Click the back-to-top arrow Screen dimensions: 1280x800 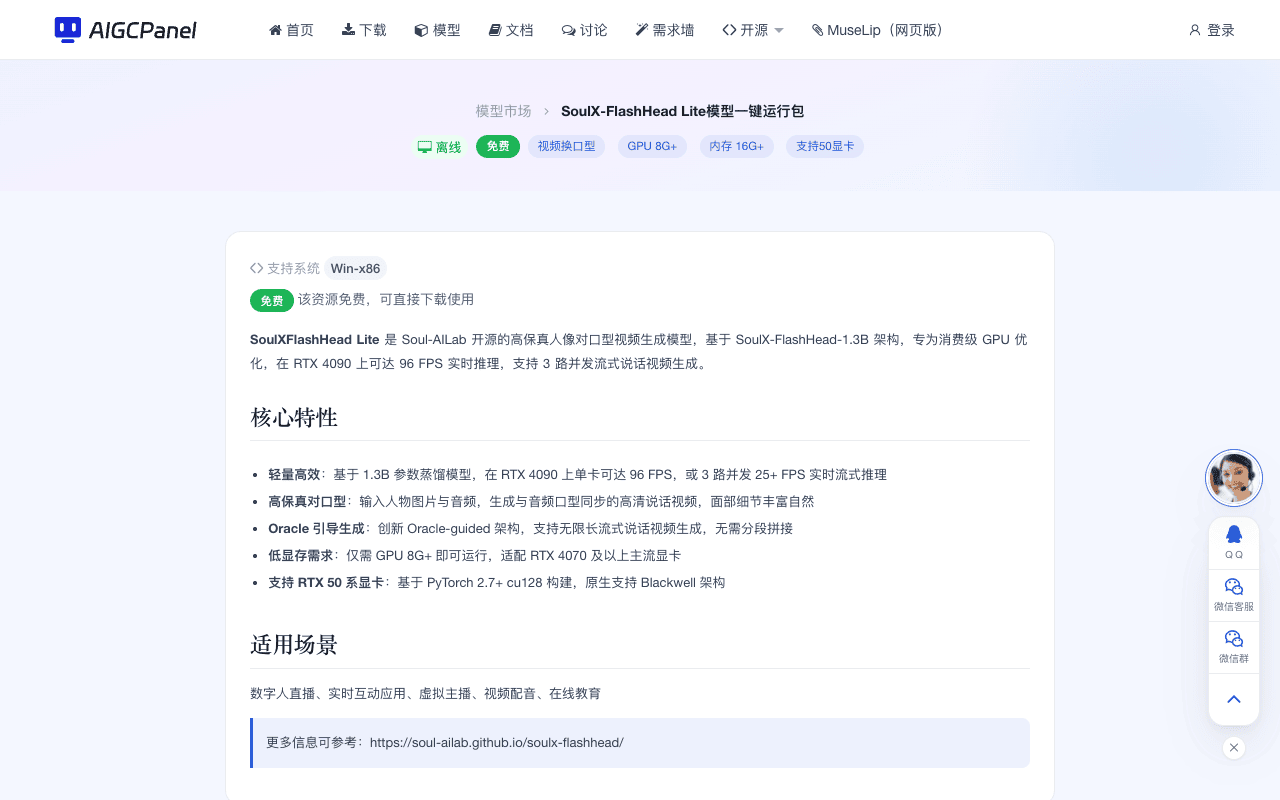(1234, 699)
